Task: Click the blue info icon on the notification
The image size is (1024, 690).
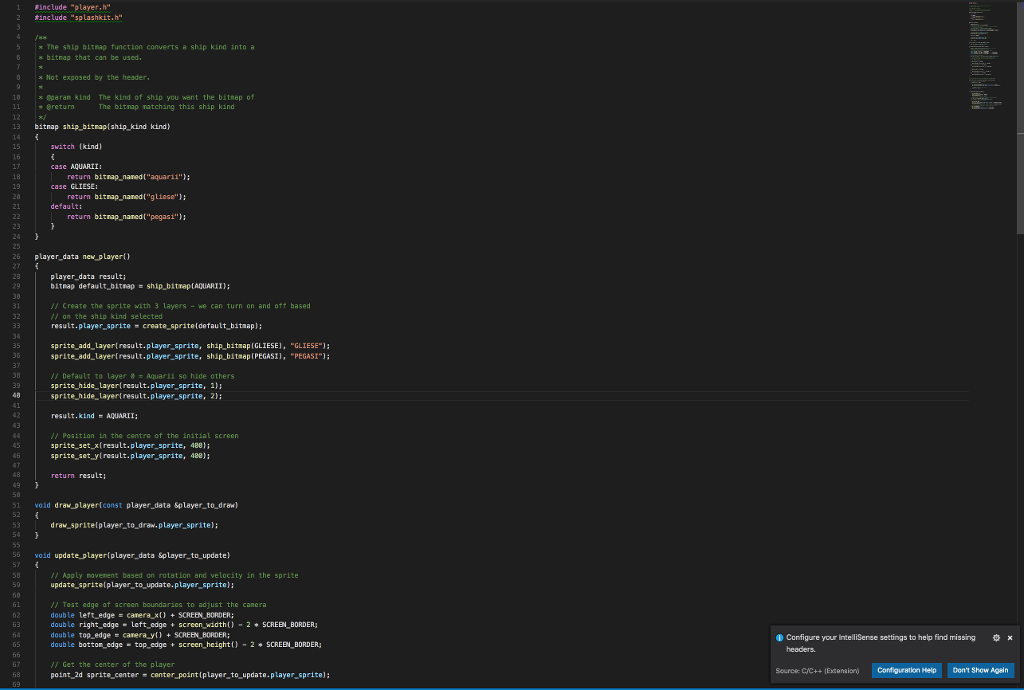Action: click(x=780, y=637)
